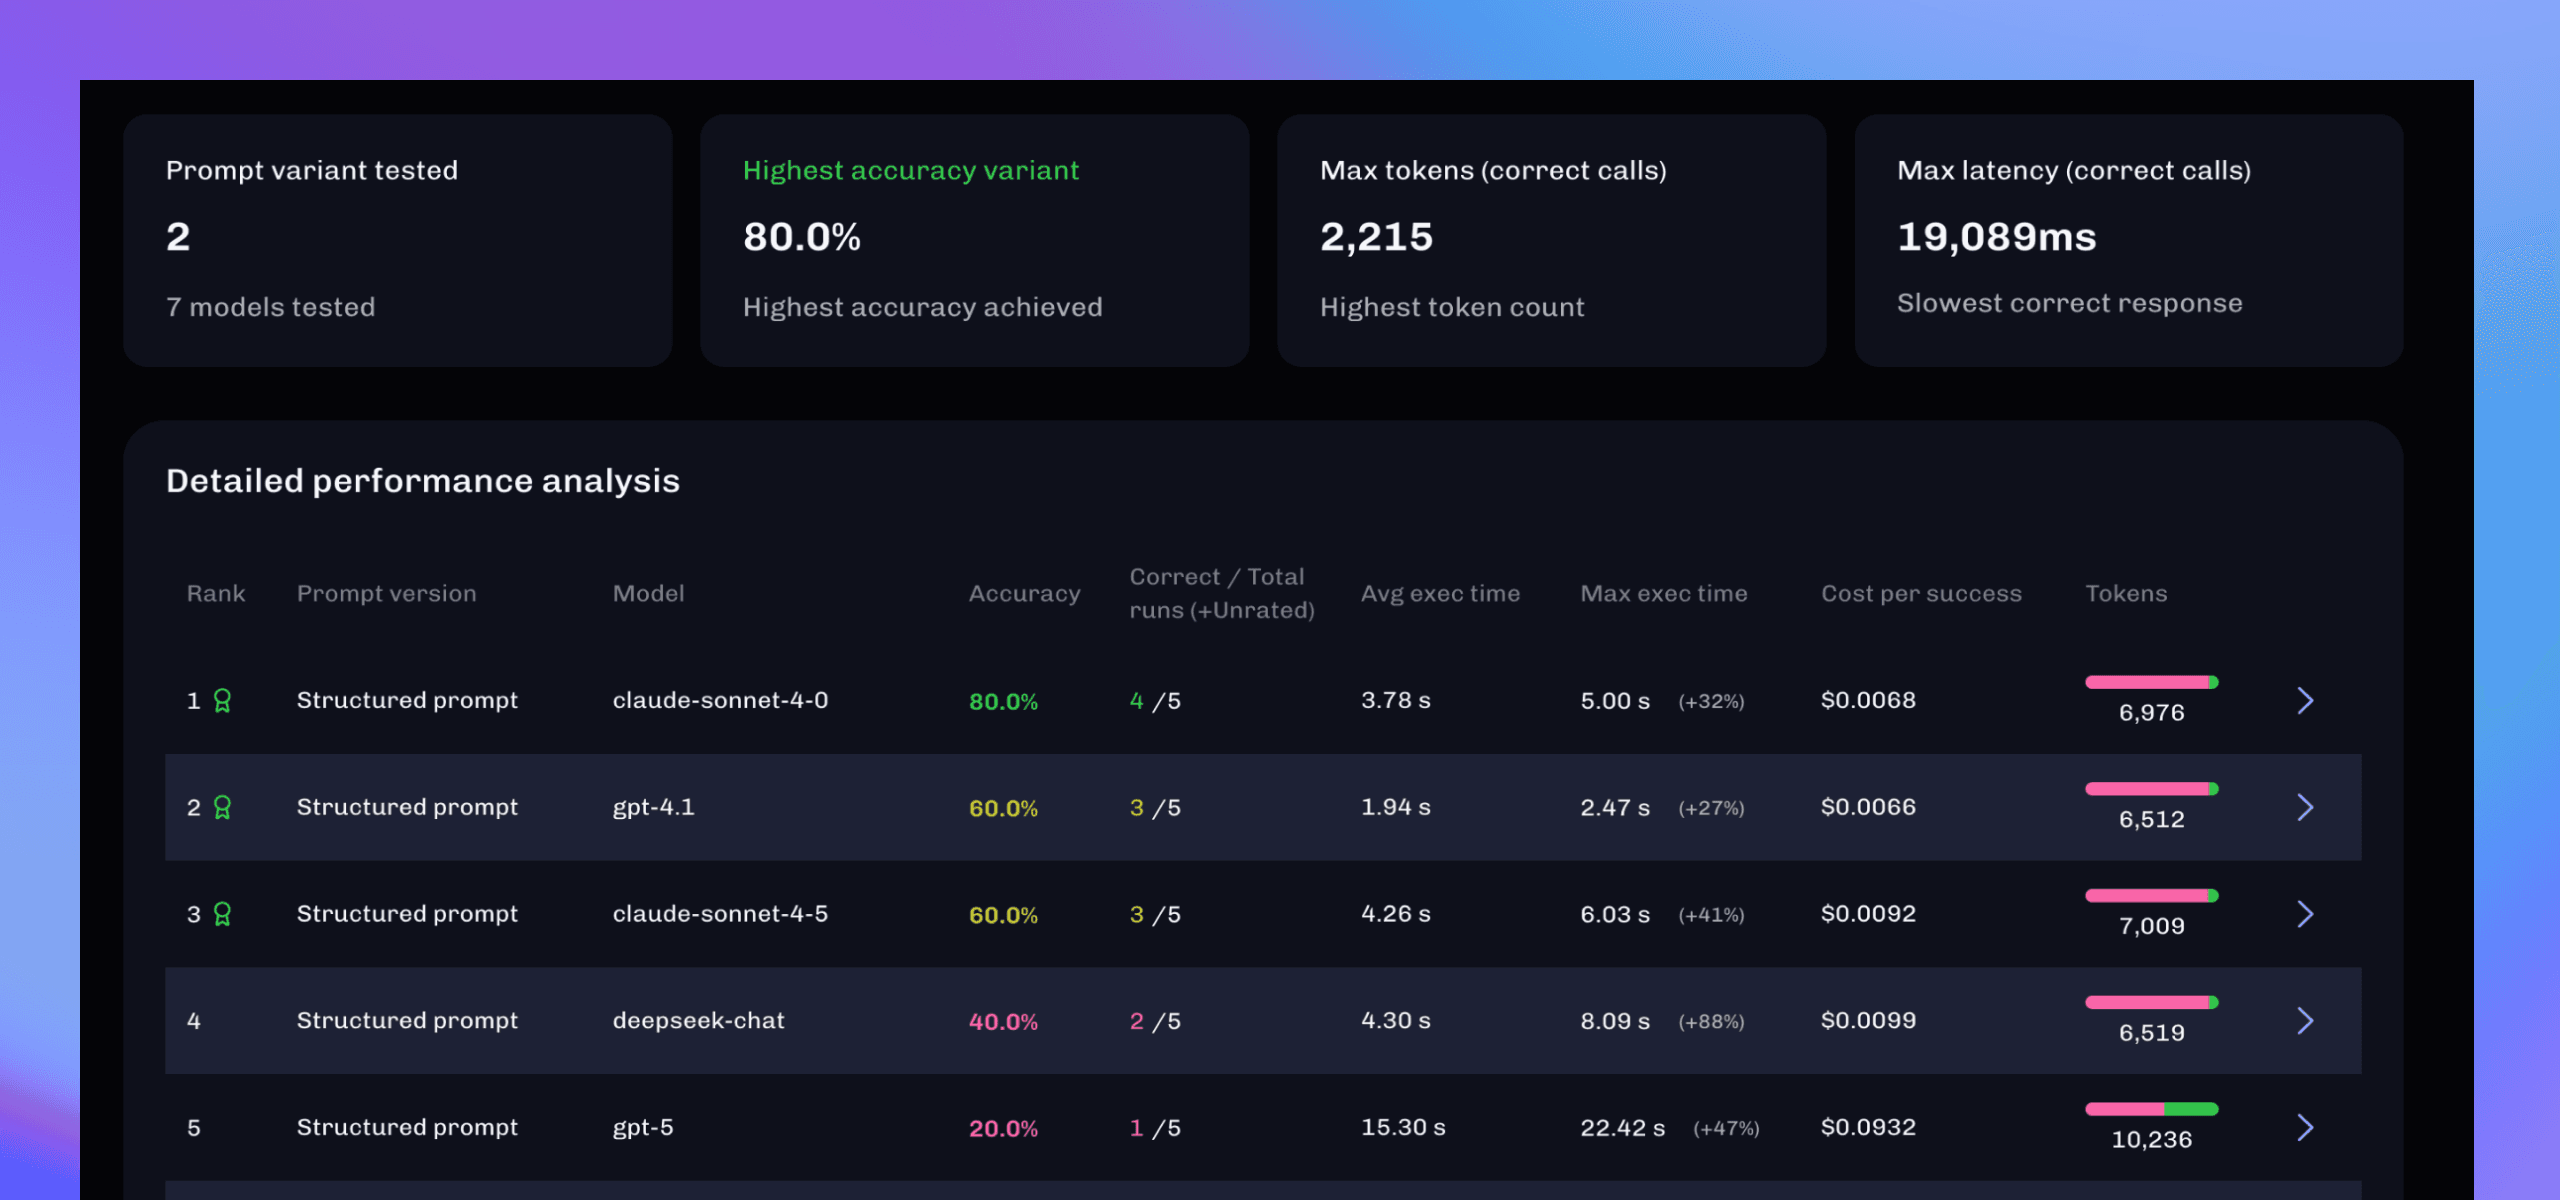Click the Max latency (correct calls) card

point(2128,240)
